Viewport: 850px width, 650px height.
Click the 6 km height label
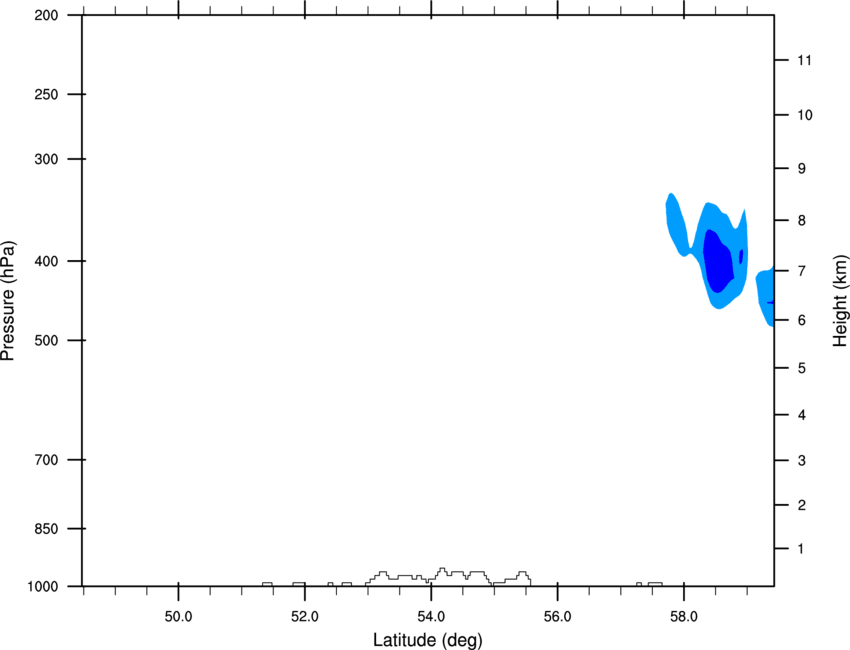802,320
